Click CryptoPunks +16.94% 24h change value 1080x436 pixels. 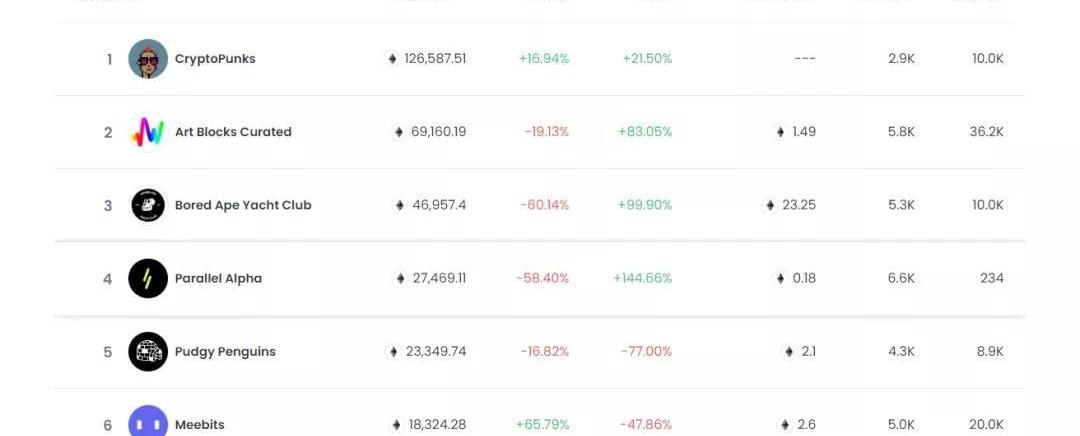[x=544, y=59]
